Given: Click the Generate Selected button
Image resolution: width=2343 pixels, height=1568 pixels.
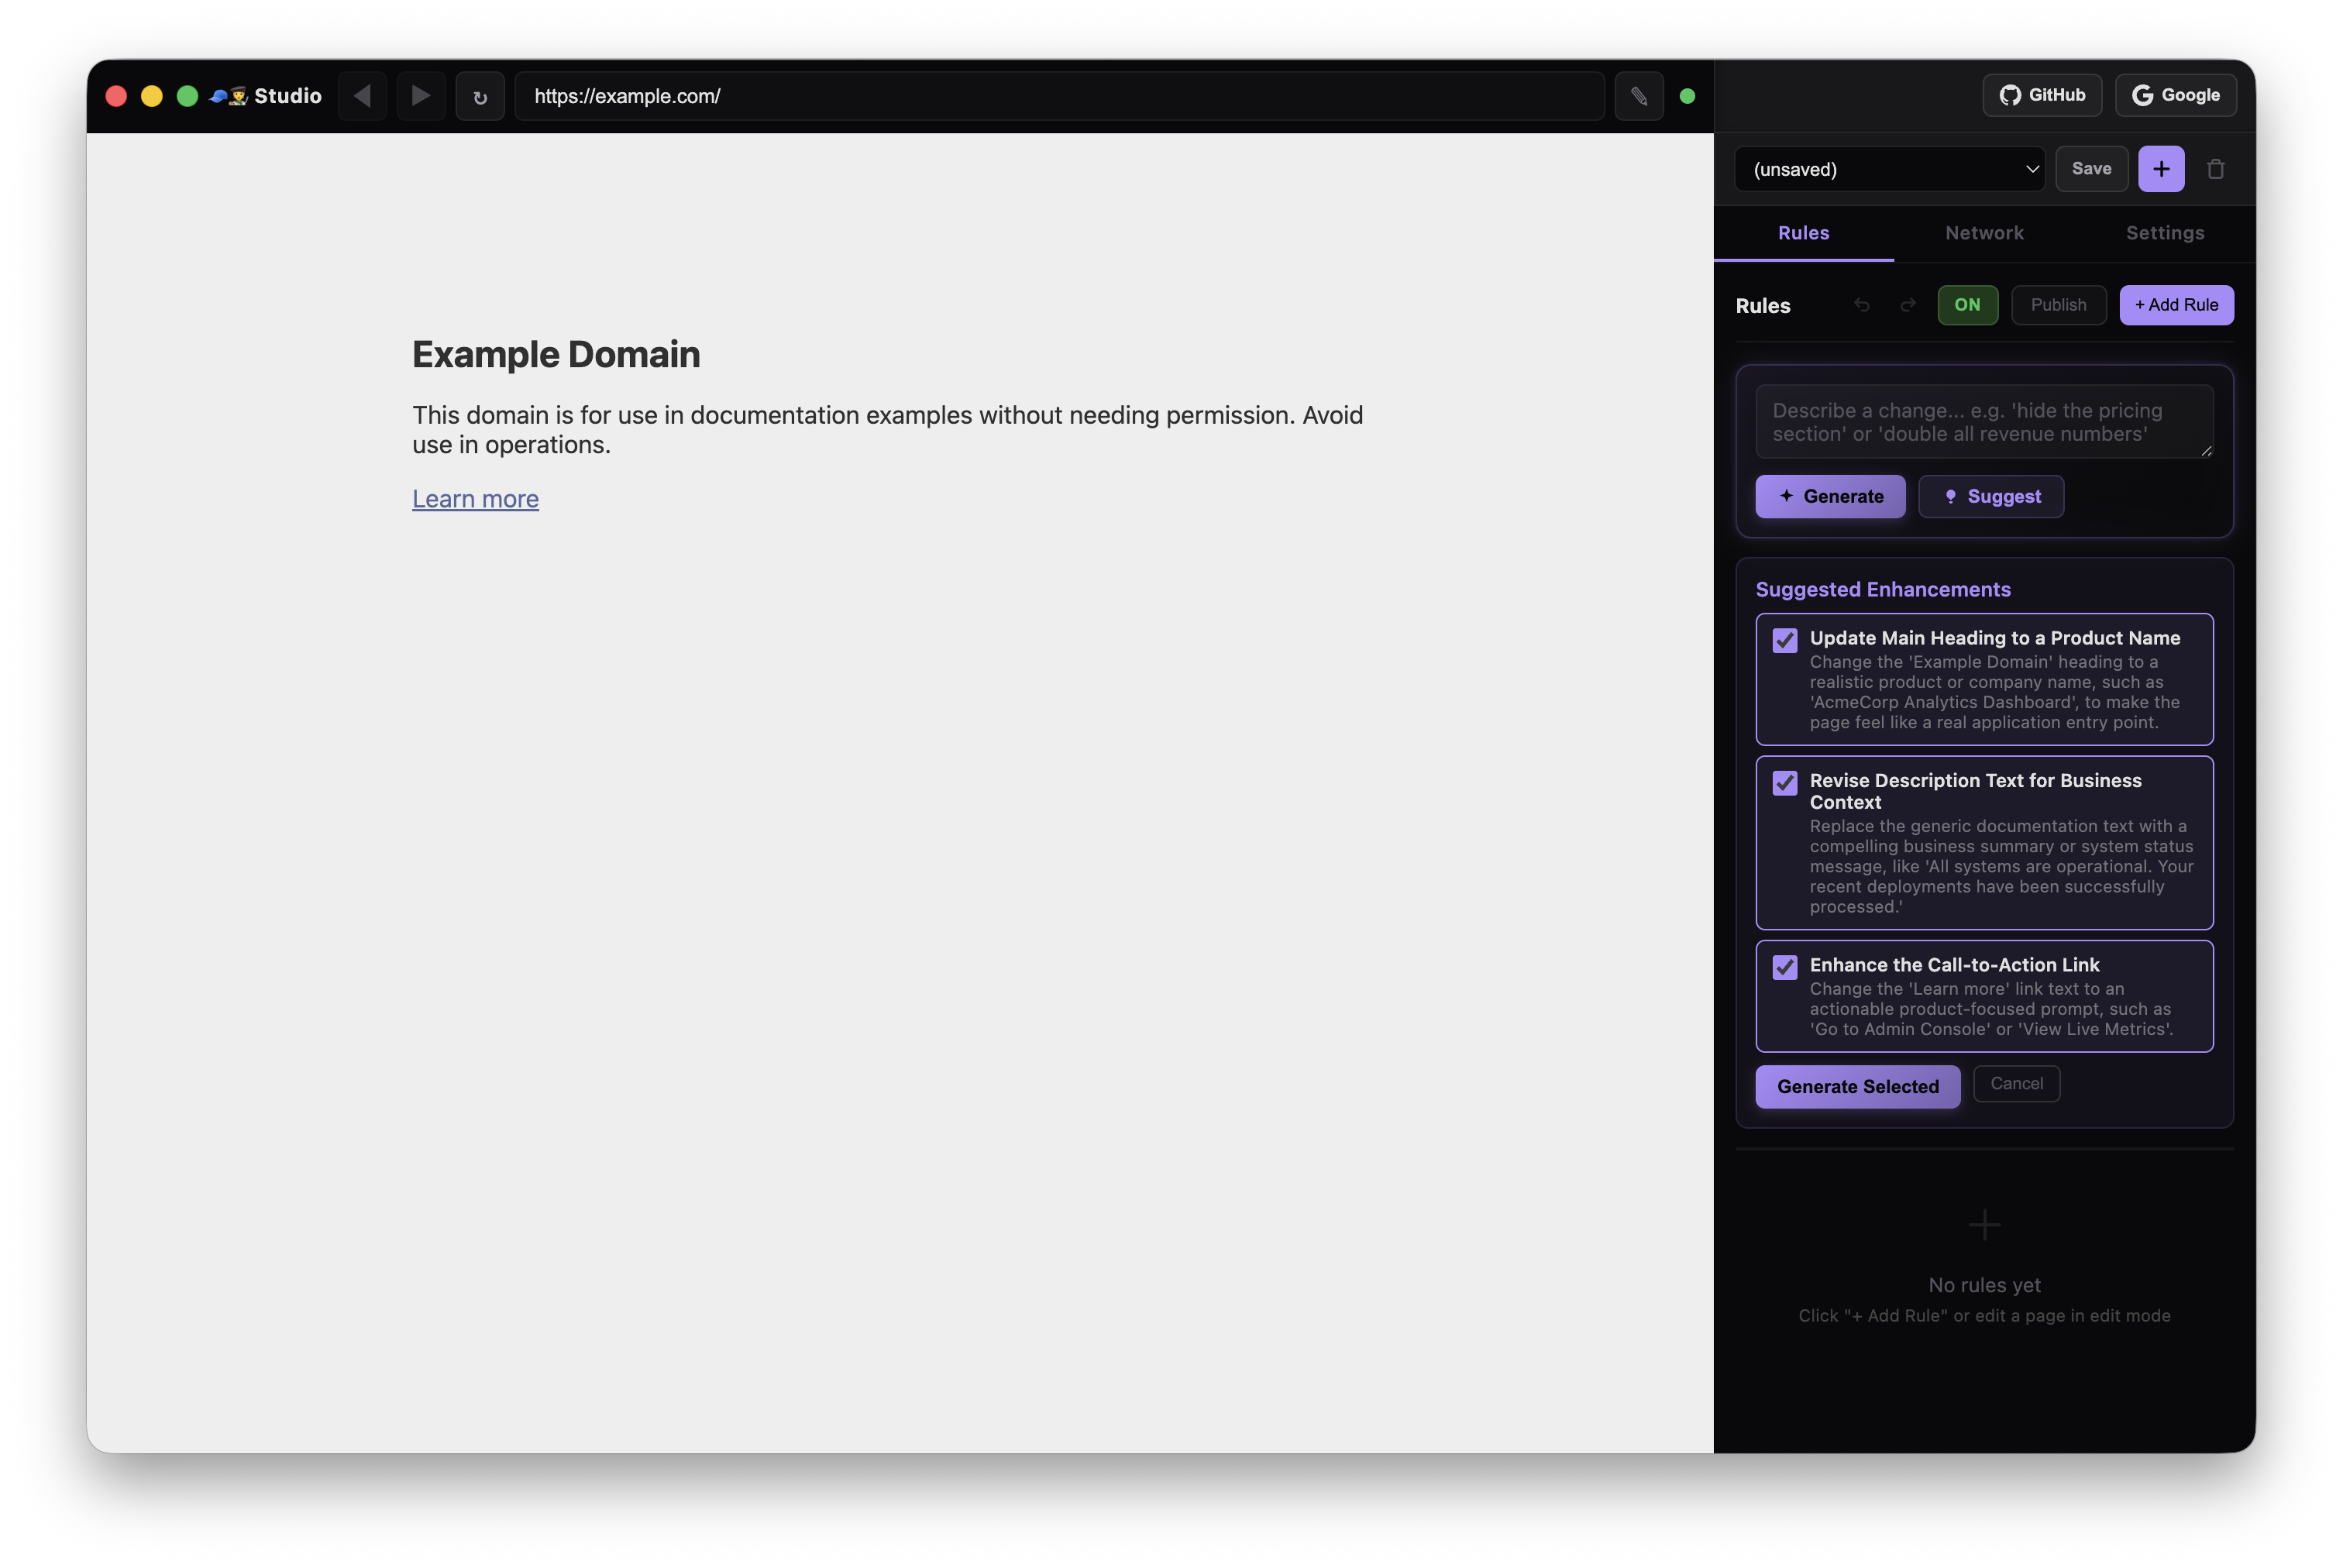Looking at the screenshot, I should tap(1857, 1086).
